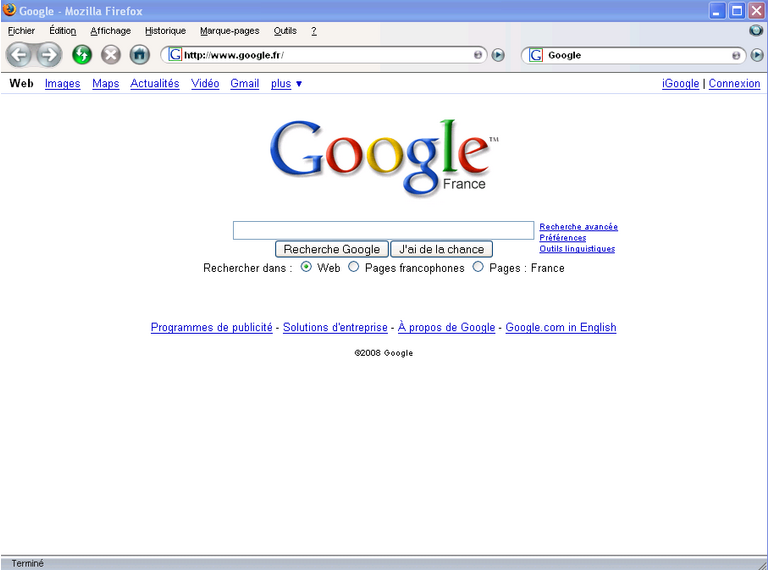Select the Pages : France radio button
The image size is (768, 570).
(x=478, y=267)
